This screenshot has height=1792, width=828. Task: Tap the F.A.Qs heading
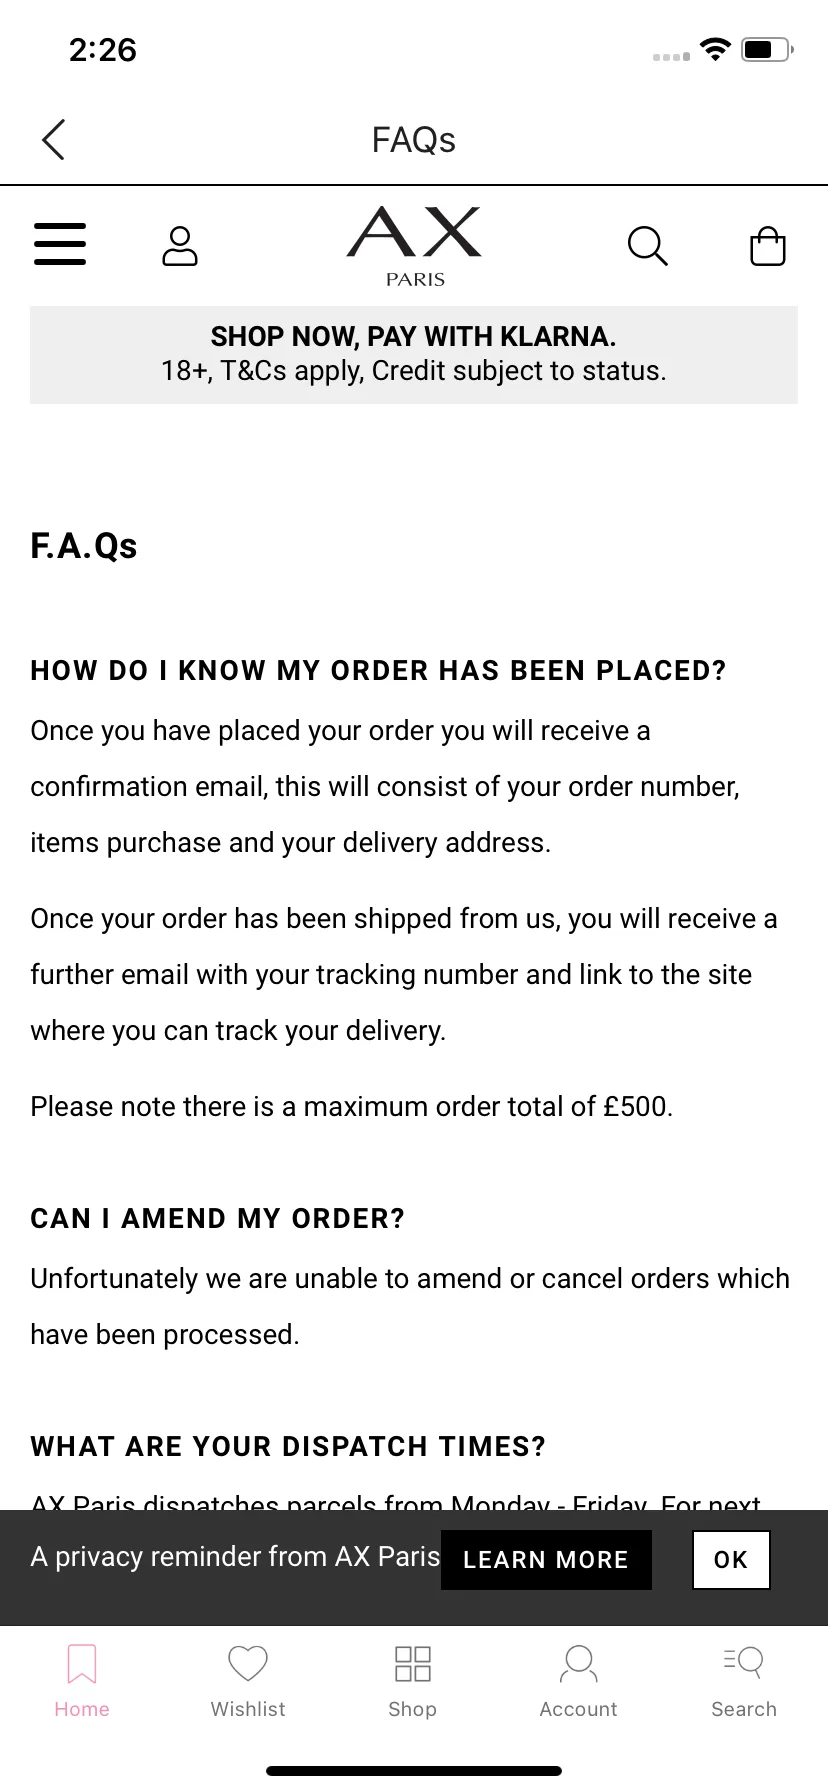[x=84, y=546]
